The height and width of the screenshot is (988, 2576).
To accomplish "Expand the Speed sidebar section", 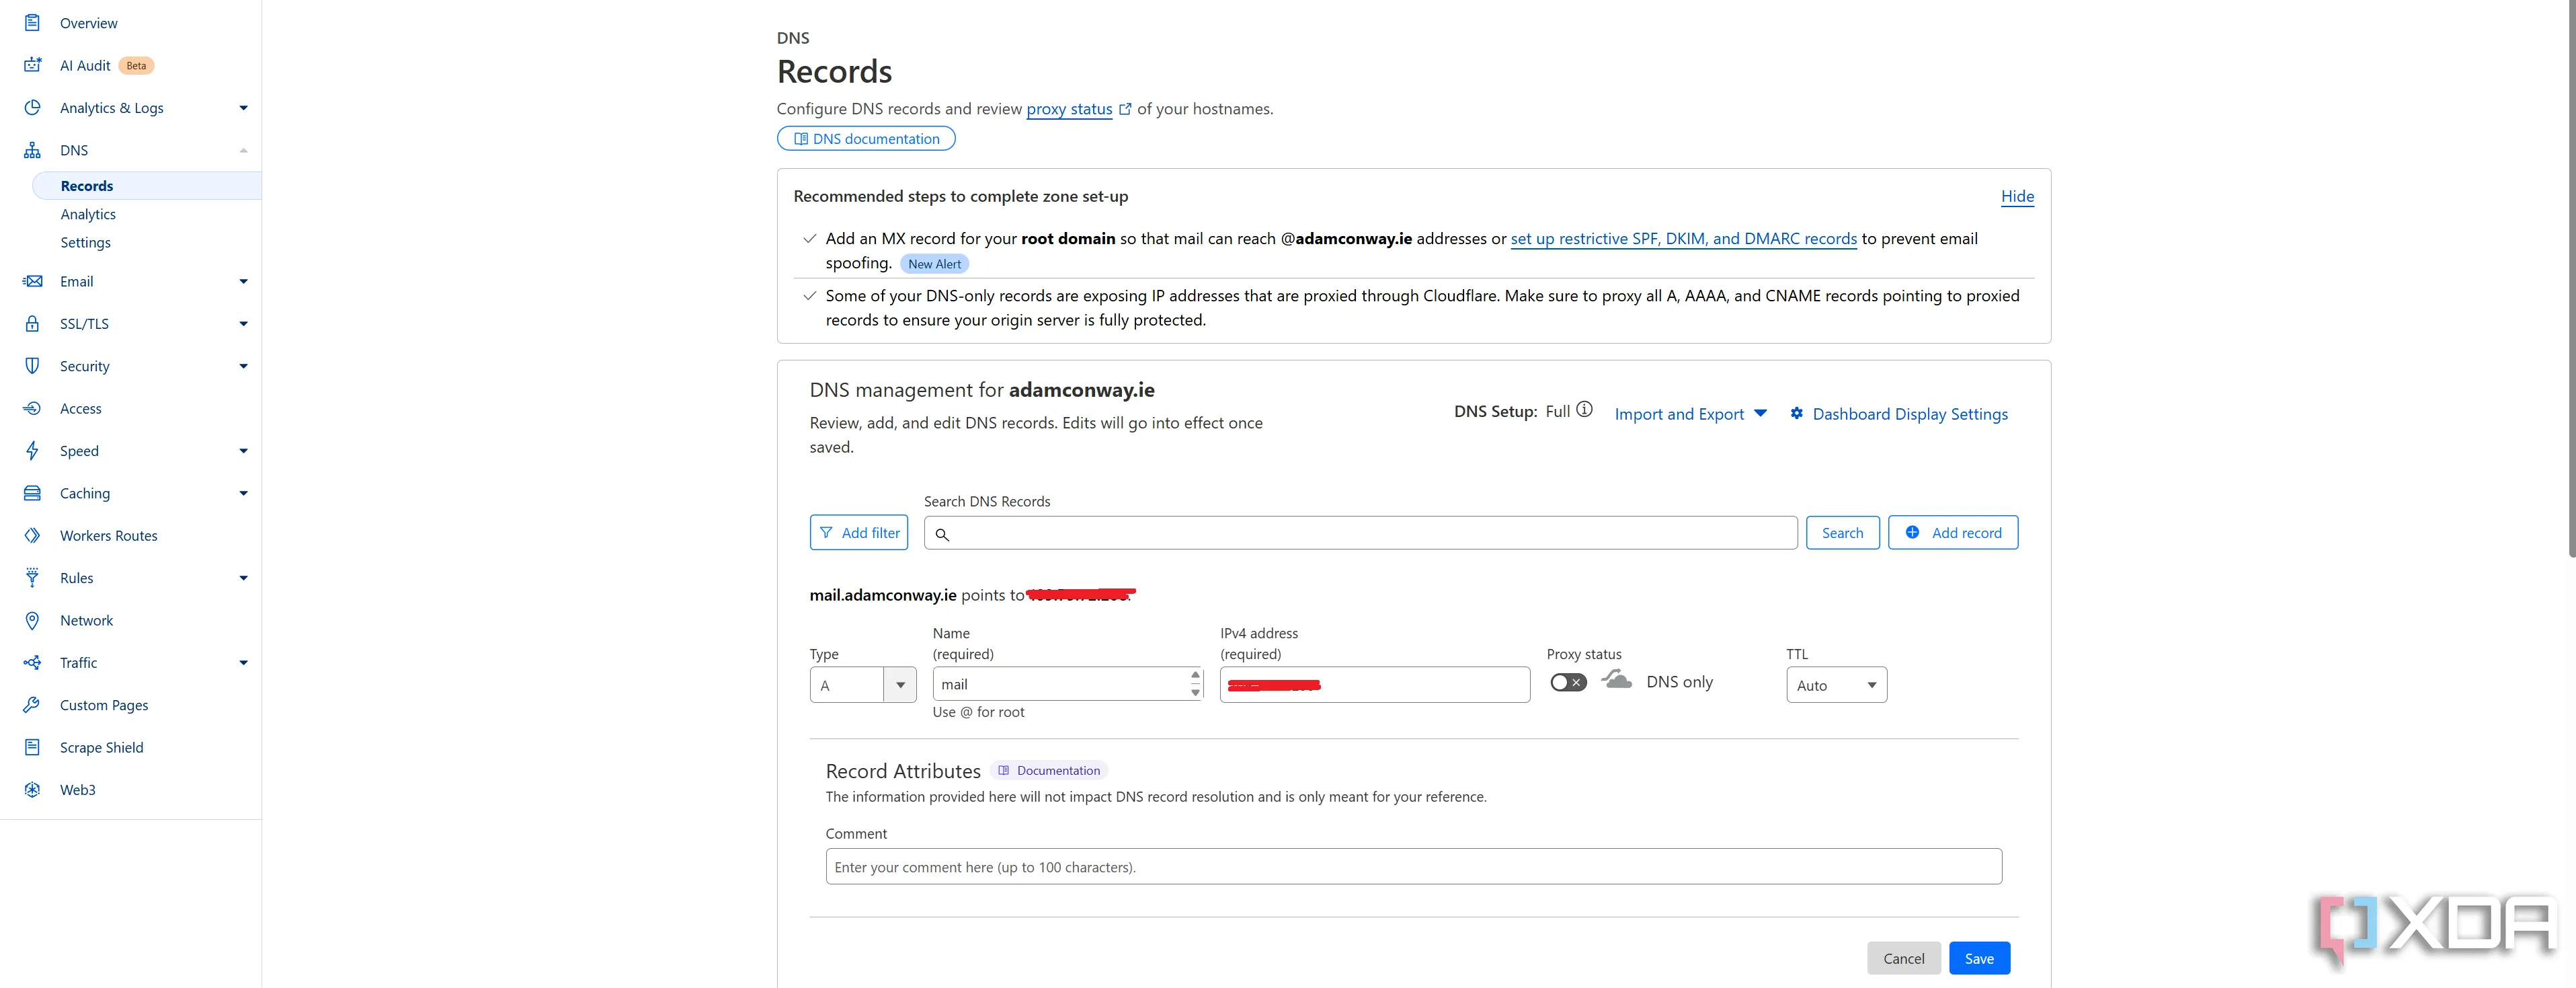I will coord(243,450).
